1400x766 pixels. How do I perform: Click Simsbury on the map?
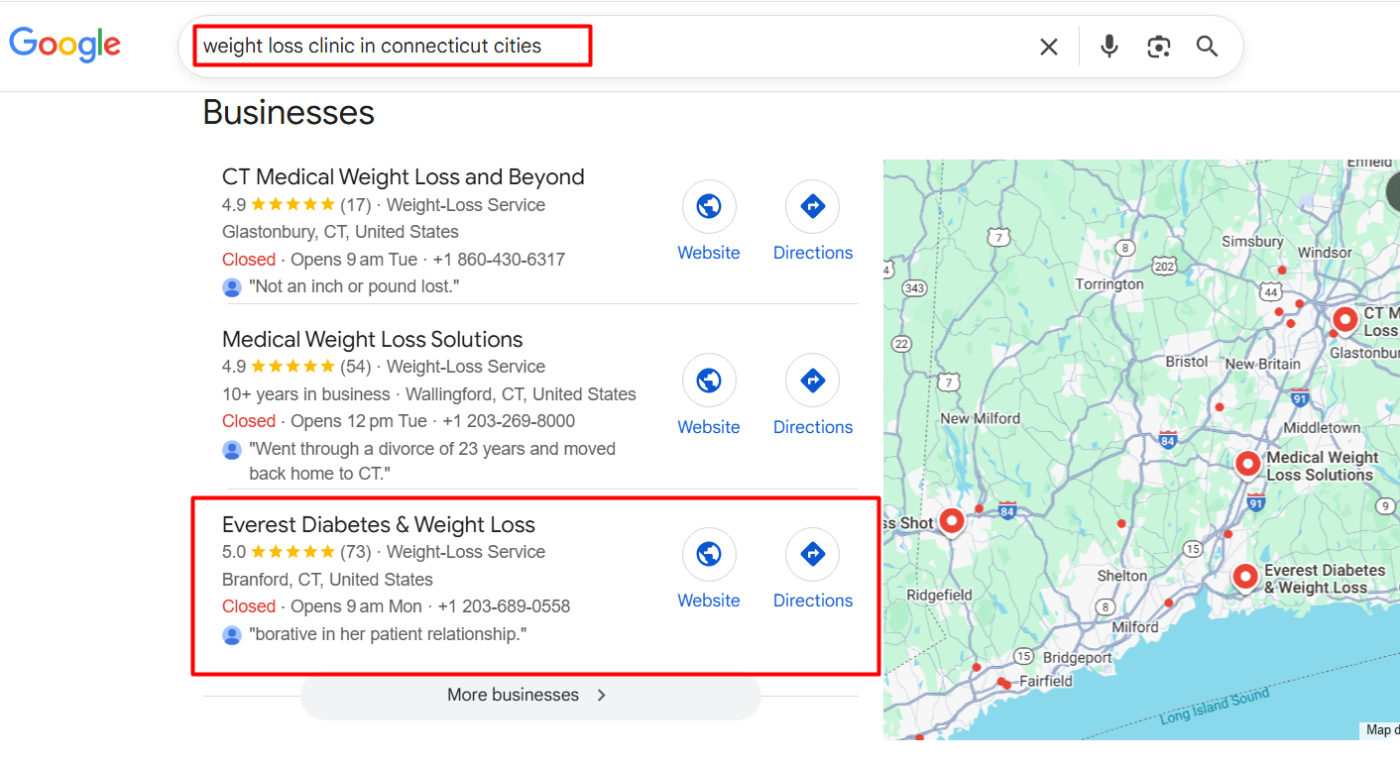coord(1252,241)
